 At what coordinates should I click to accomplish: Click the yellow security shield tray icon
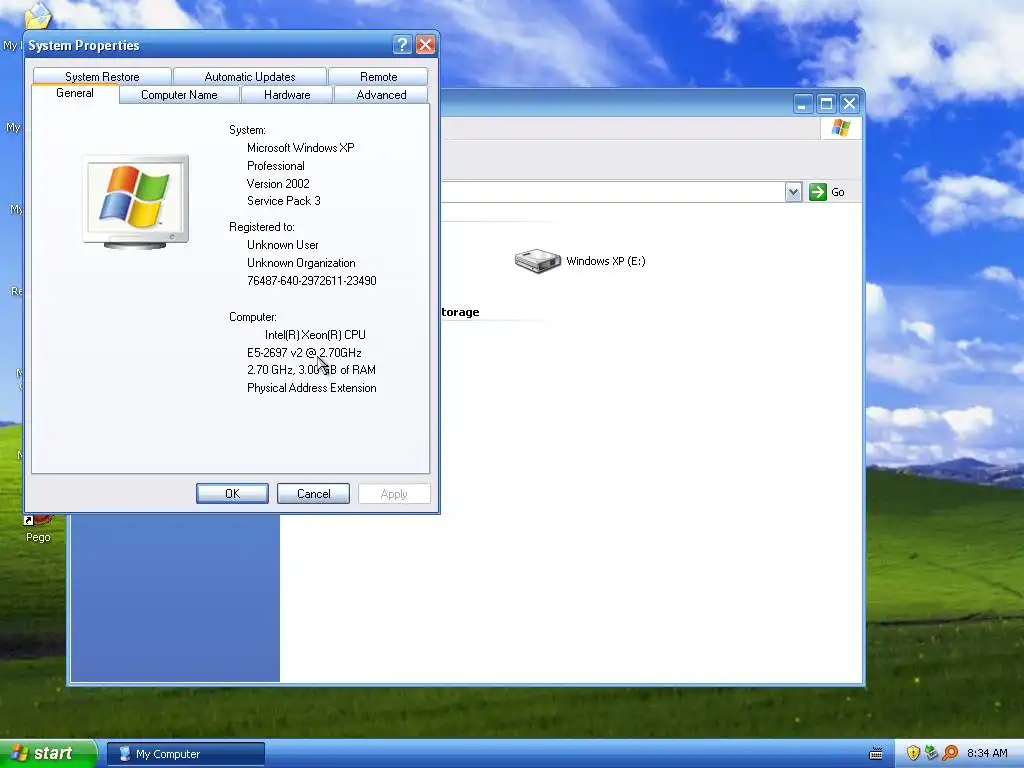tap(913, 753)
